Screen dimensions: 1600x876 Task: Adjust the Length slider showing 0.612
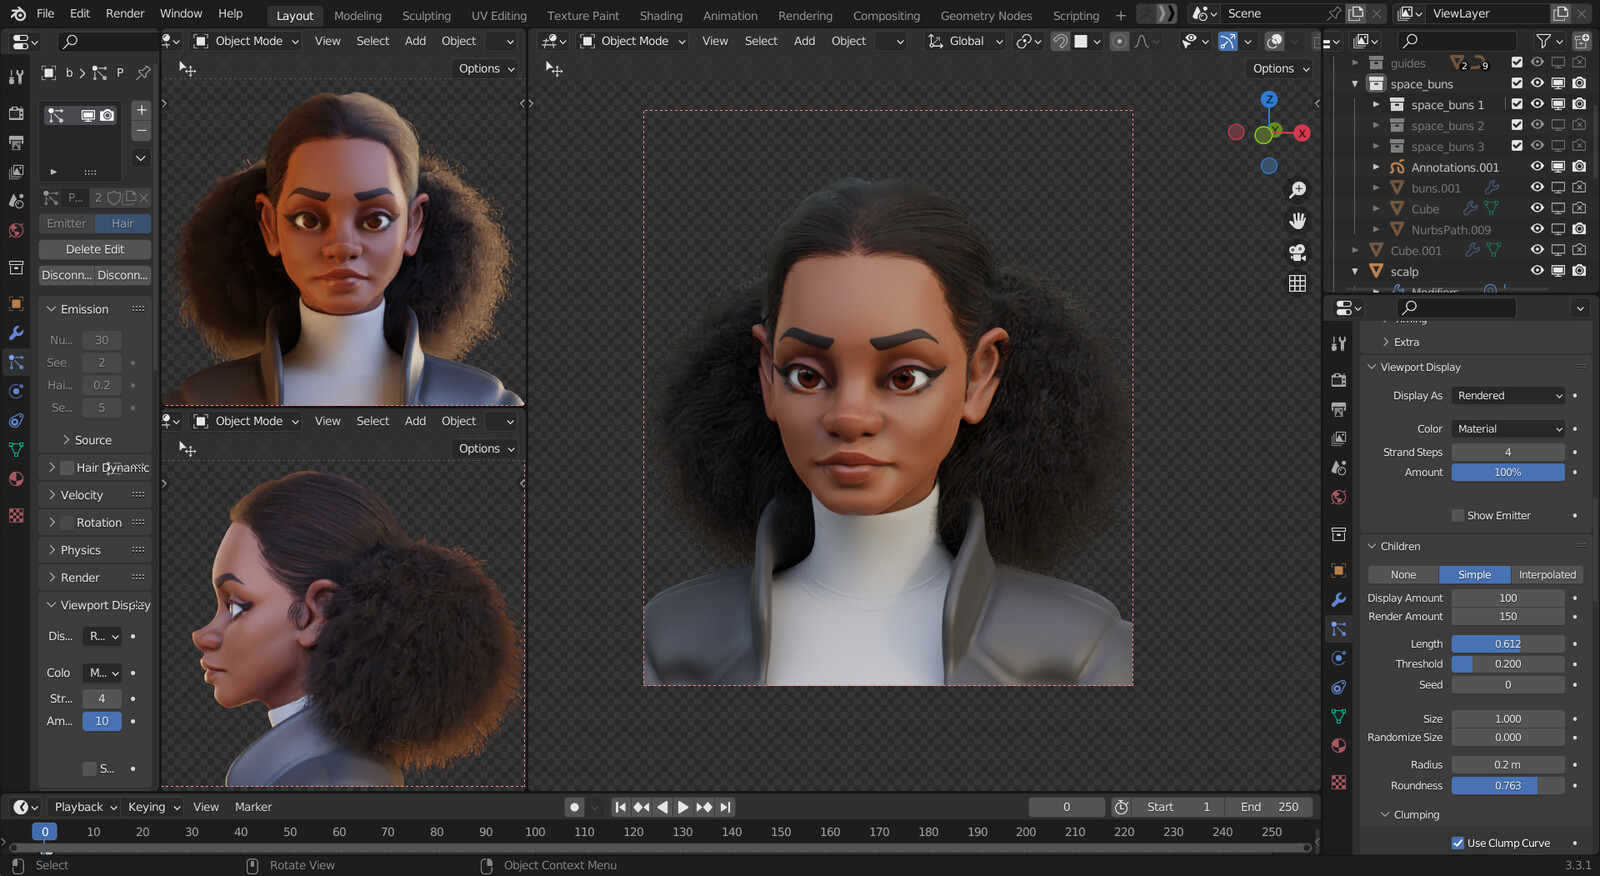(x=1508, y=644)
